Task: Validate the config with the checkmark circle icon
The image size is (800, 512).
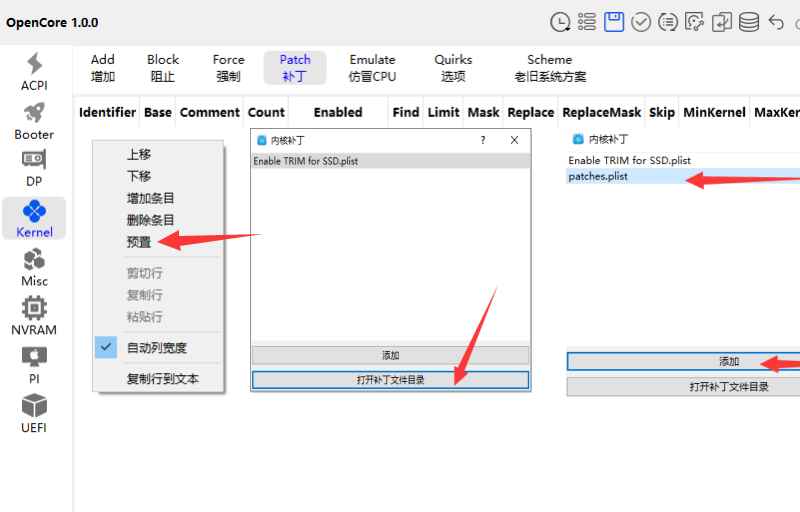Action: 641,22
